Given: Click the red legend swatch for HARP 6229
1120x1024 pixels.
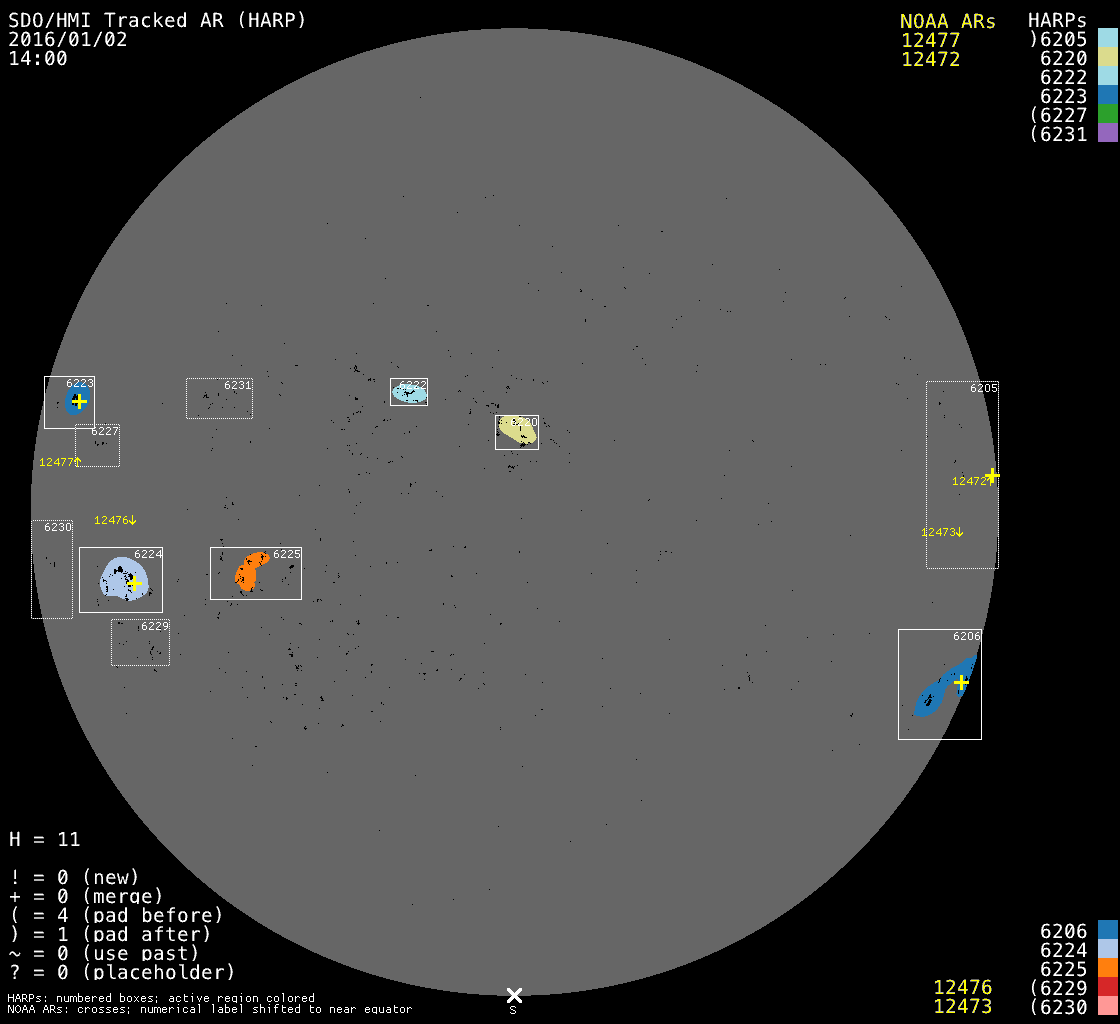Looking at the screenshot, I should pyautogui.click(x=1107, y=987).
